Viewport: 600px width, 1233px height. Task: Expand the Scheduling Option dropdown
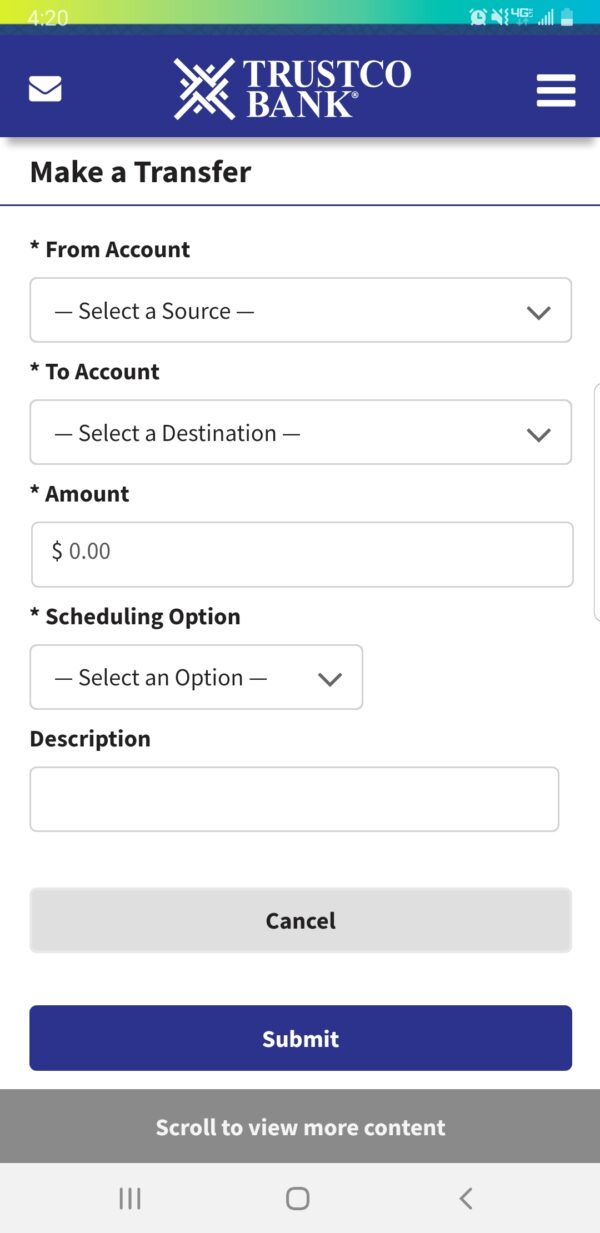click(x=196, y=677)
